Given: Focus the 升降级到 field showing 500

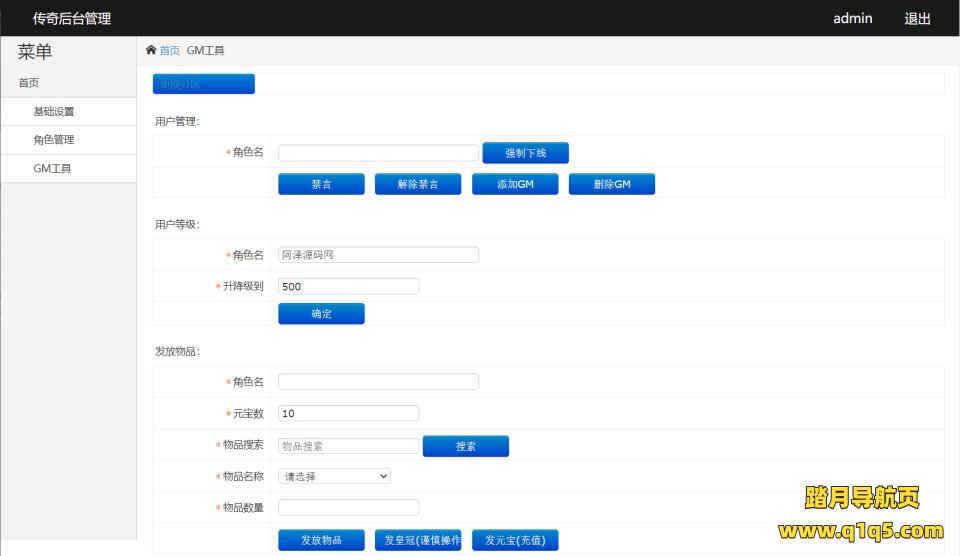Looking at the screenshot, I should pyautogui.click(x=348, y=286).
